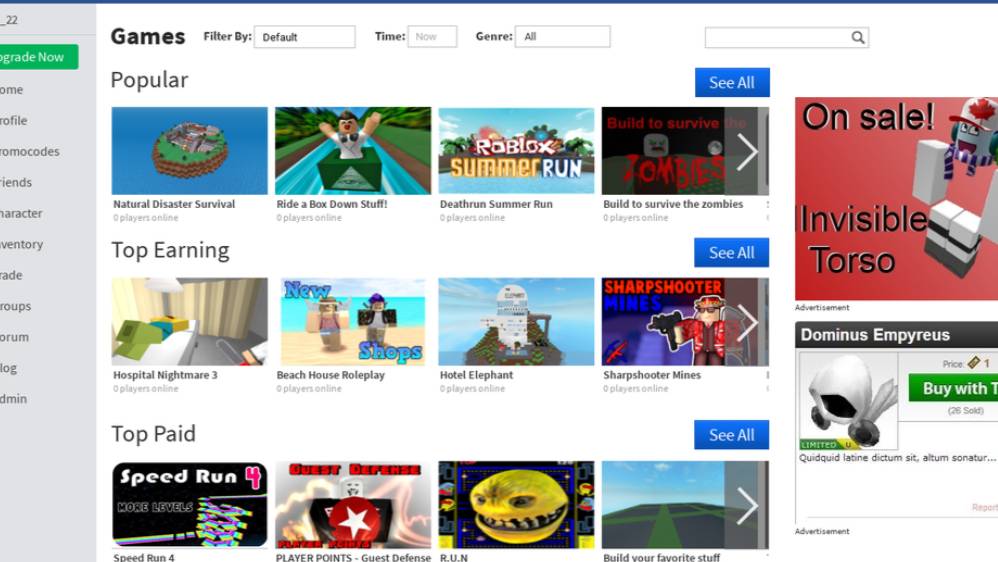The width and height of the screenshot is (998, 562).
Task: Click Hospital Nightmare 3 title link
Action: (x=165, y=375)
